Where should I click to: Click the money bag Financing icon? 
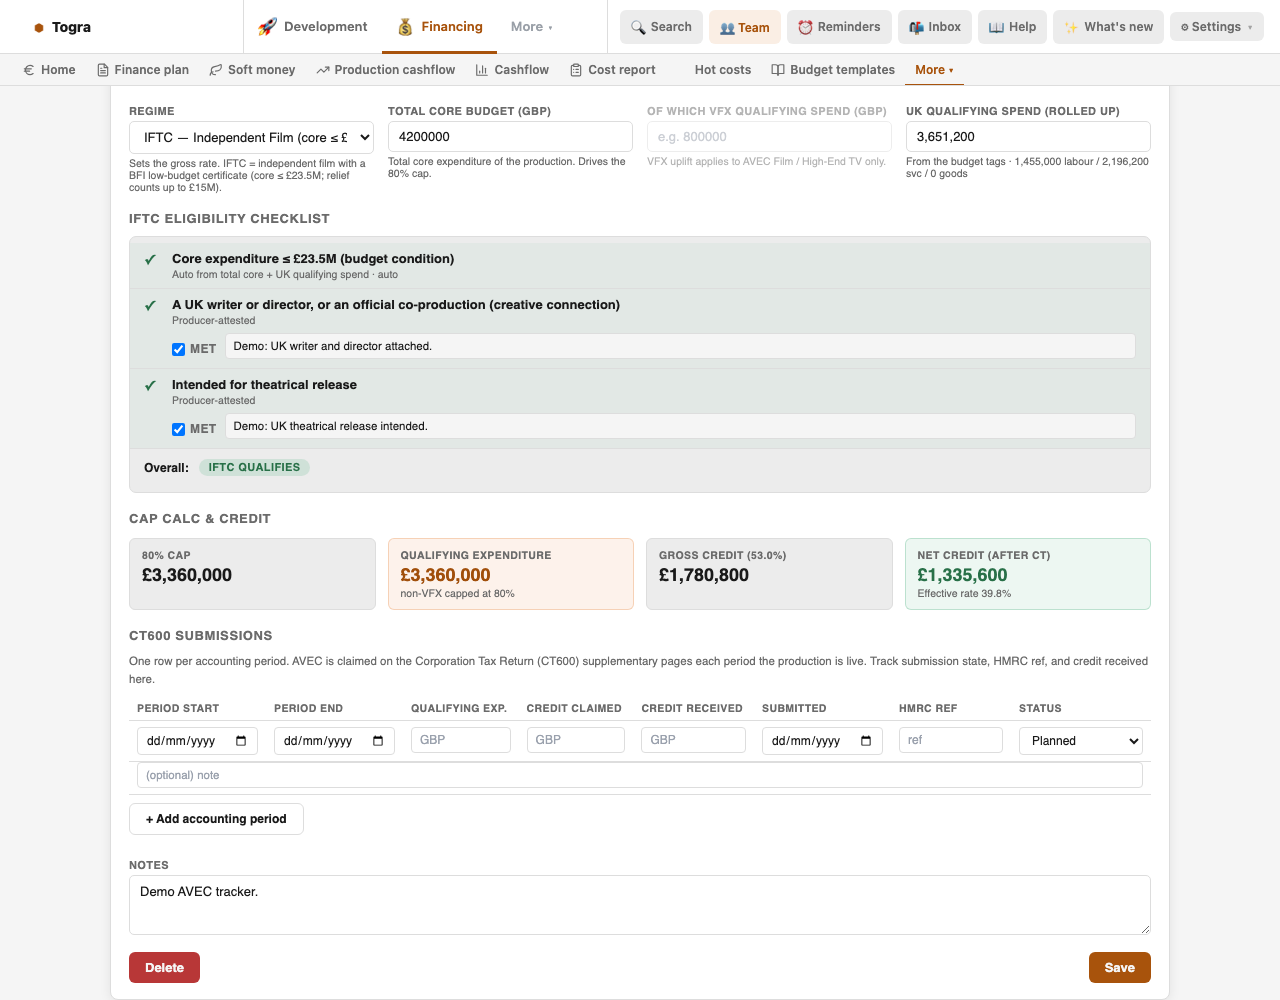(405, 27)
